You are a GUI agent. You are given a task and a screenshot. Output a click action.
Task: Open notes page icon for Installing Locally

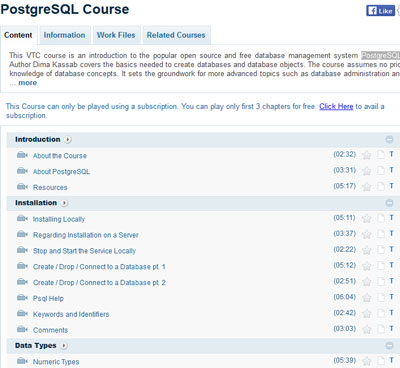pos(381,218)
